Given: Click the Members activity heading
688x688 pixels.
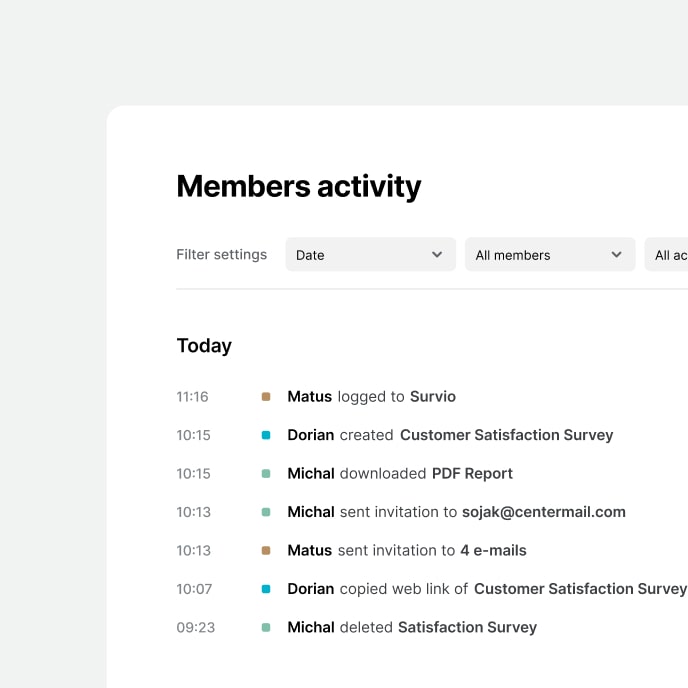Looking at the screenshot, I should click(299, 186).
